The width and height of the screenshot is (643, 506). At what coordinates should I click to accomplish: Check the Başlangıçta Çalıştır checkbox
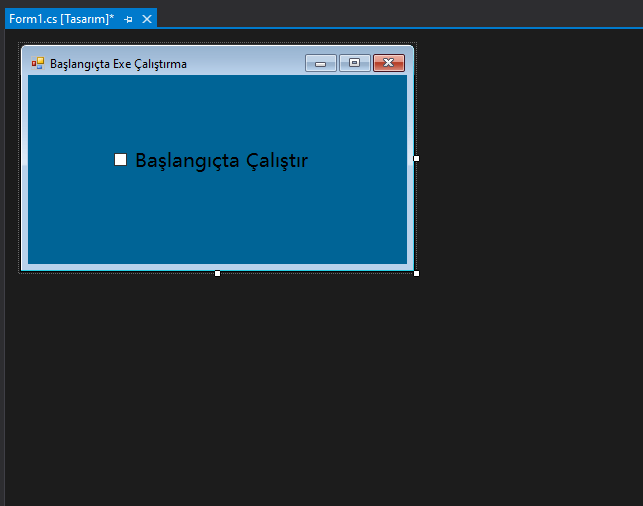point(120,160)
